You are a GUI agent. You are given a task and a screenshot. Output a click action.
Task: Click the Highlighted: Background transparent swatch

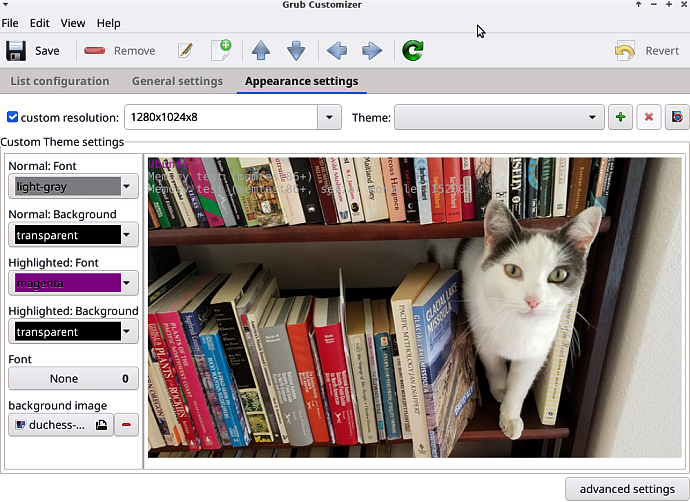click(68, 332)
